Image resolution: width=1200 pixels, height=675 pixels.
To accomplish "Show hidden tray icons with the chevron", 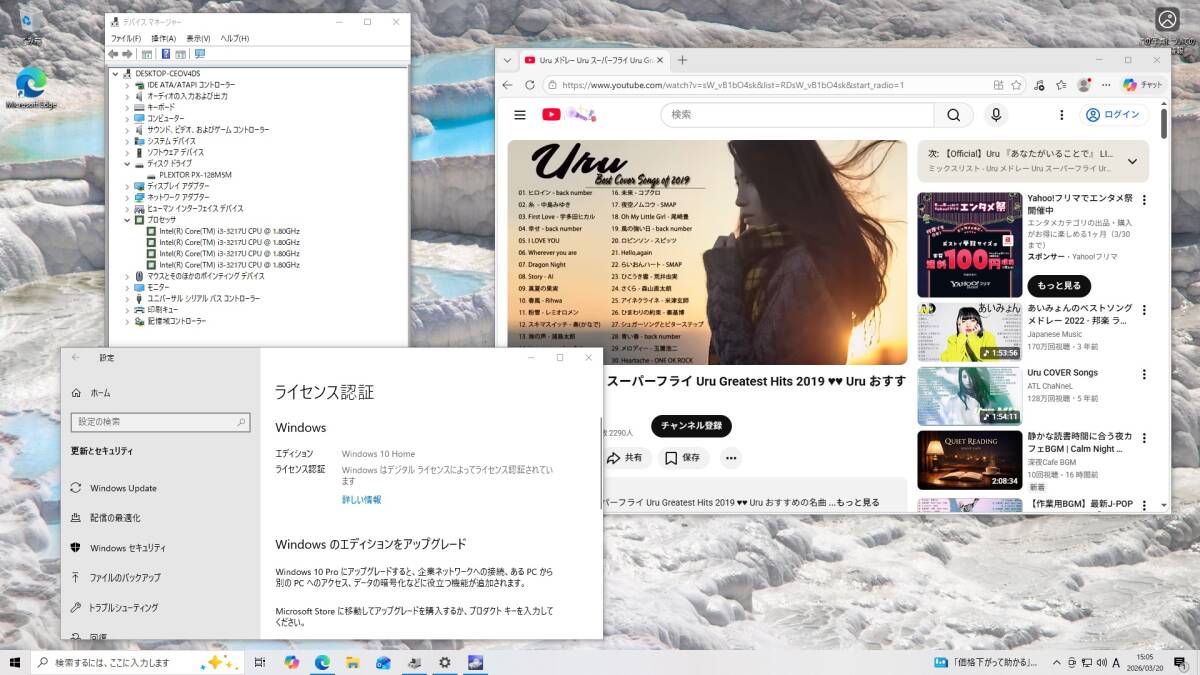I will (1057, 662).
